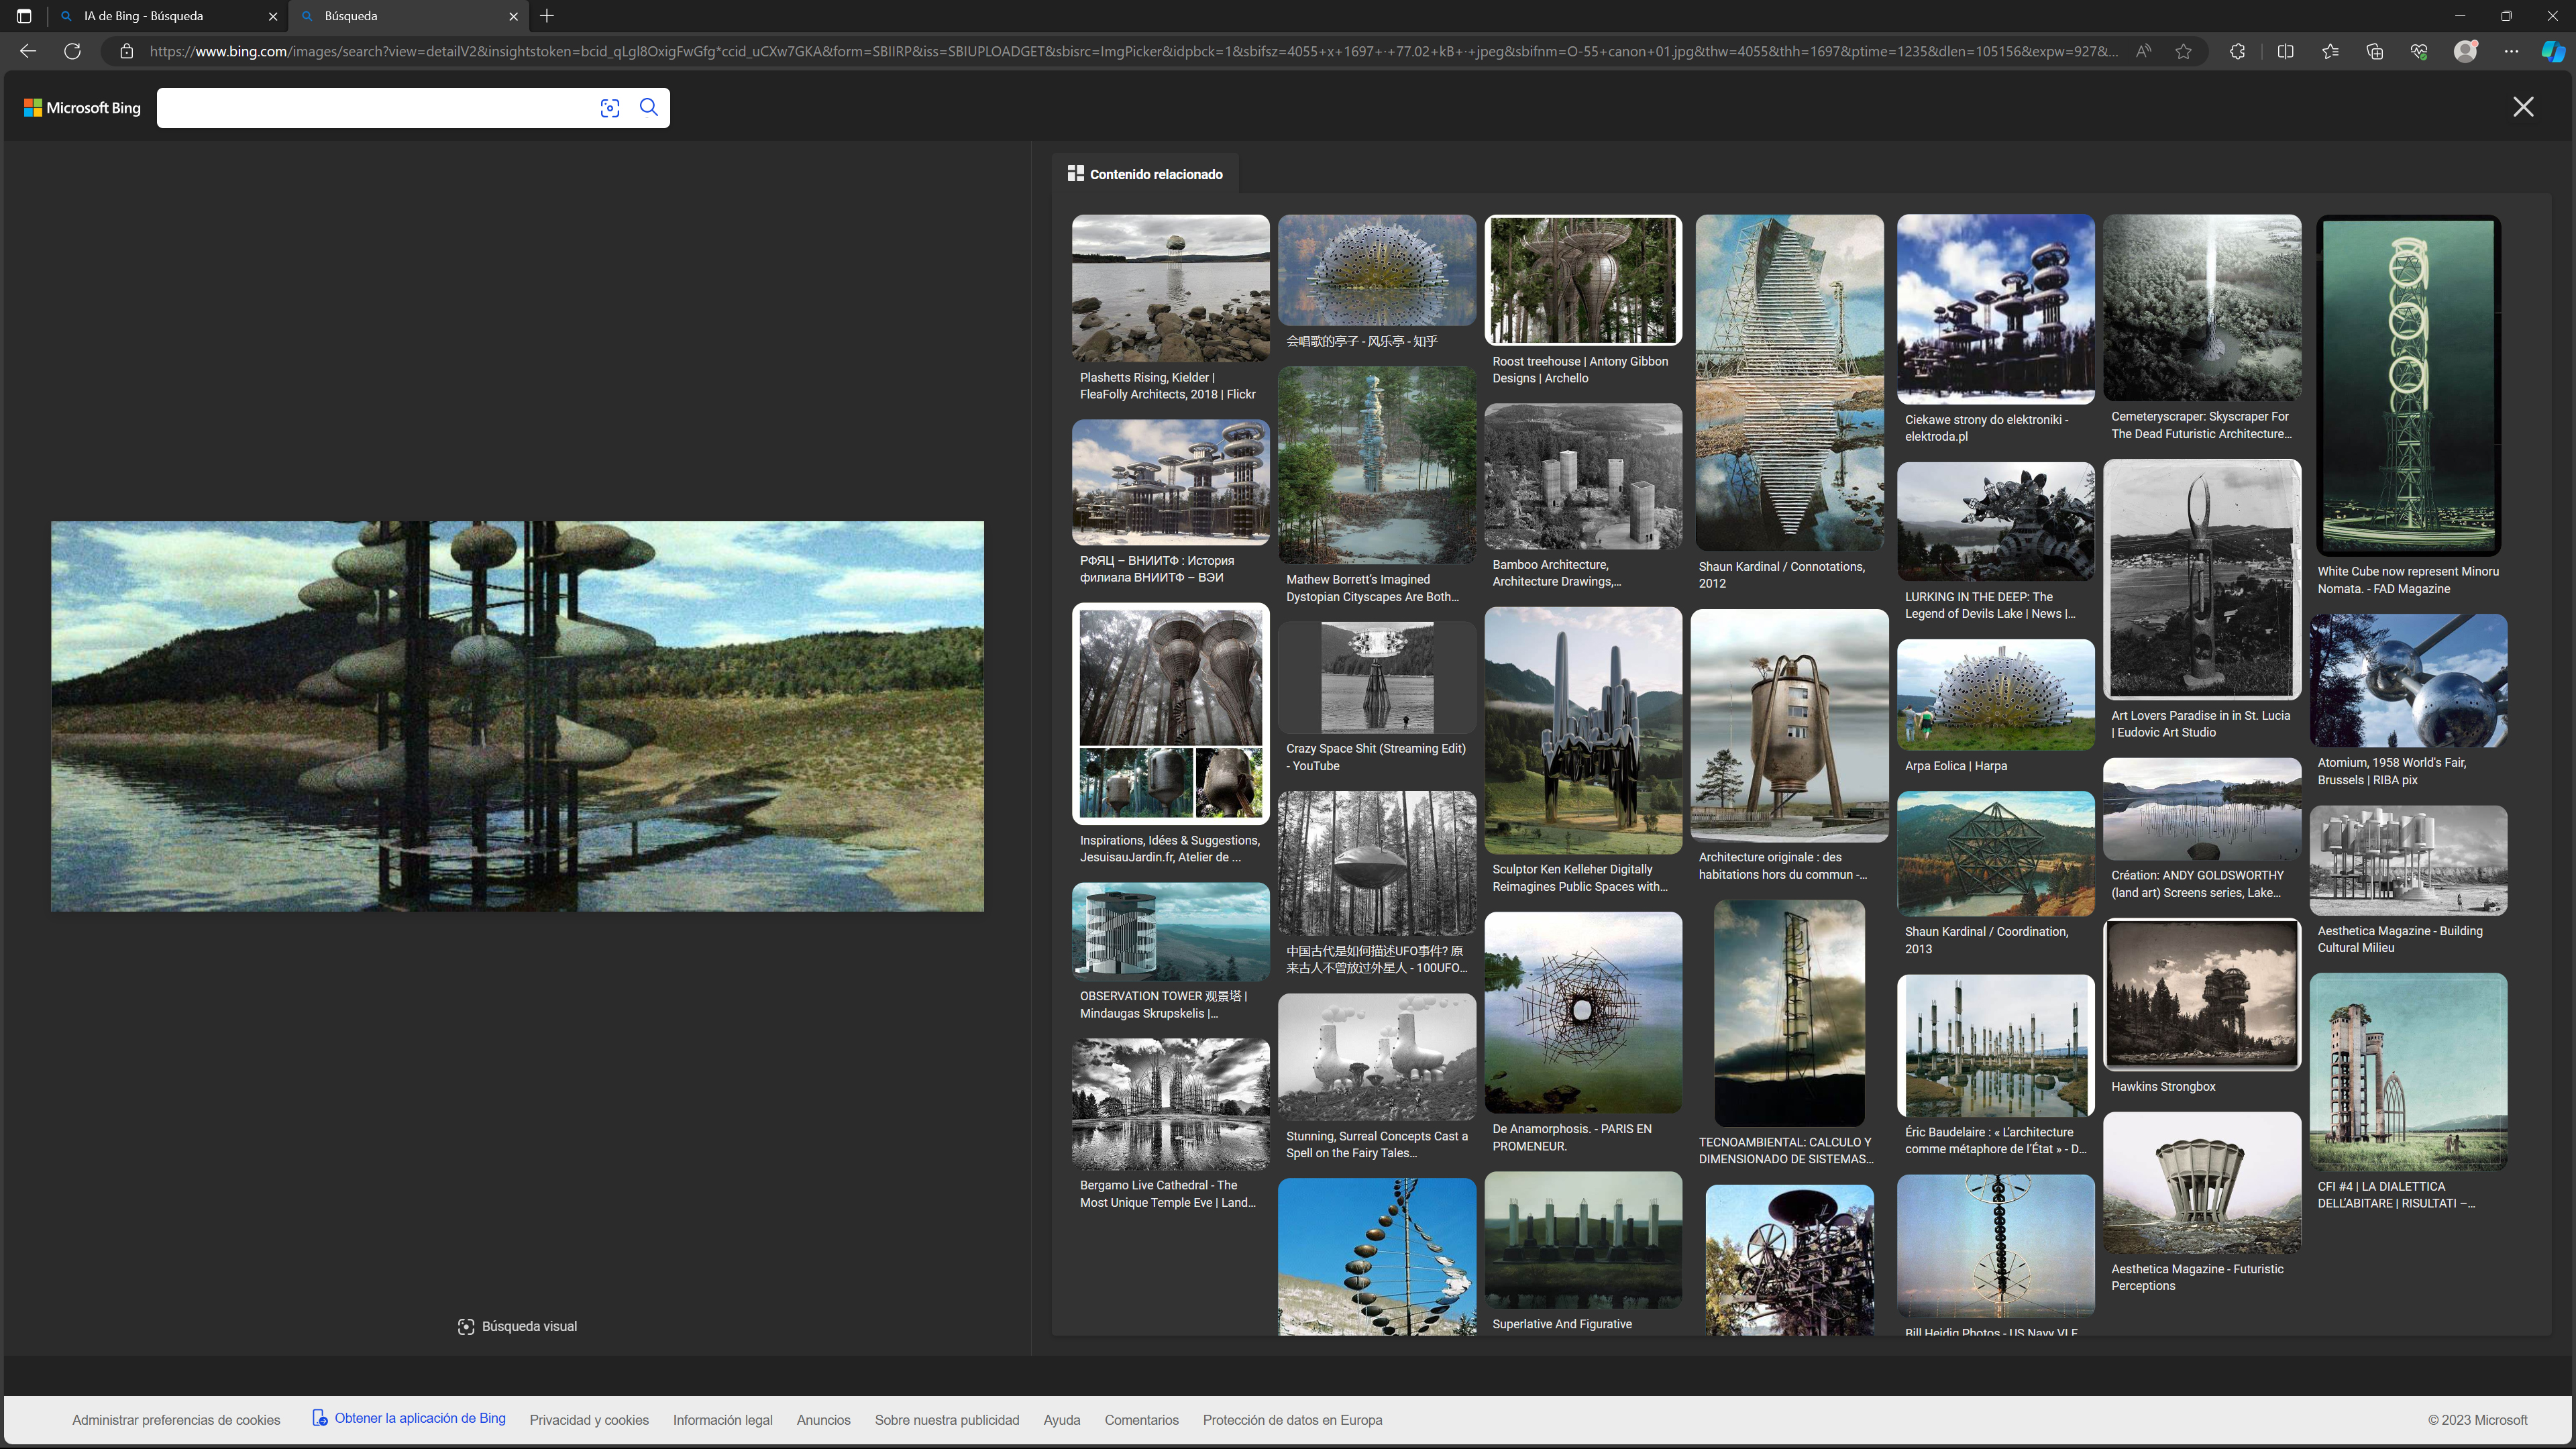The height and width of the screenshot is (1449, 2576).
Task: Open the Plashetts Rising Kielder thumbnail
Action: pos(1170,288)
